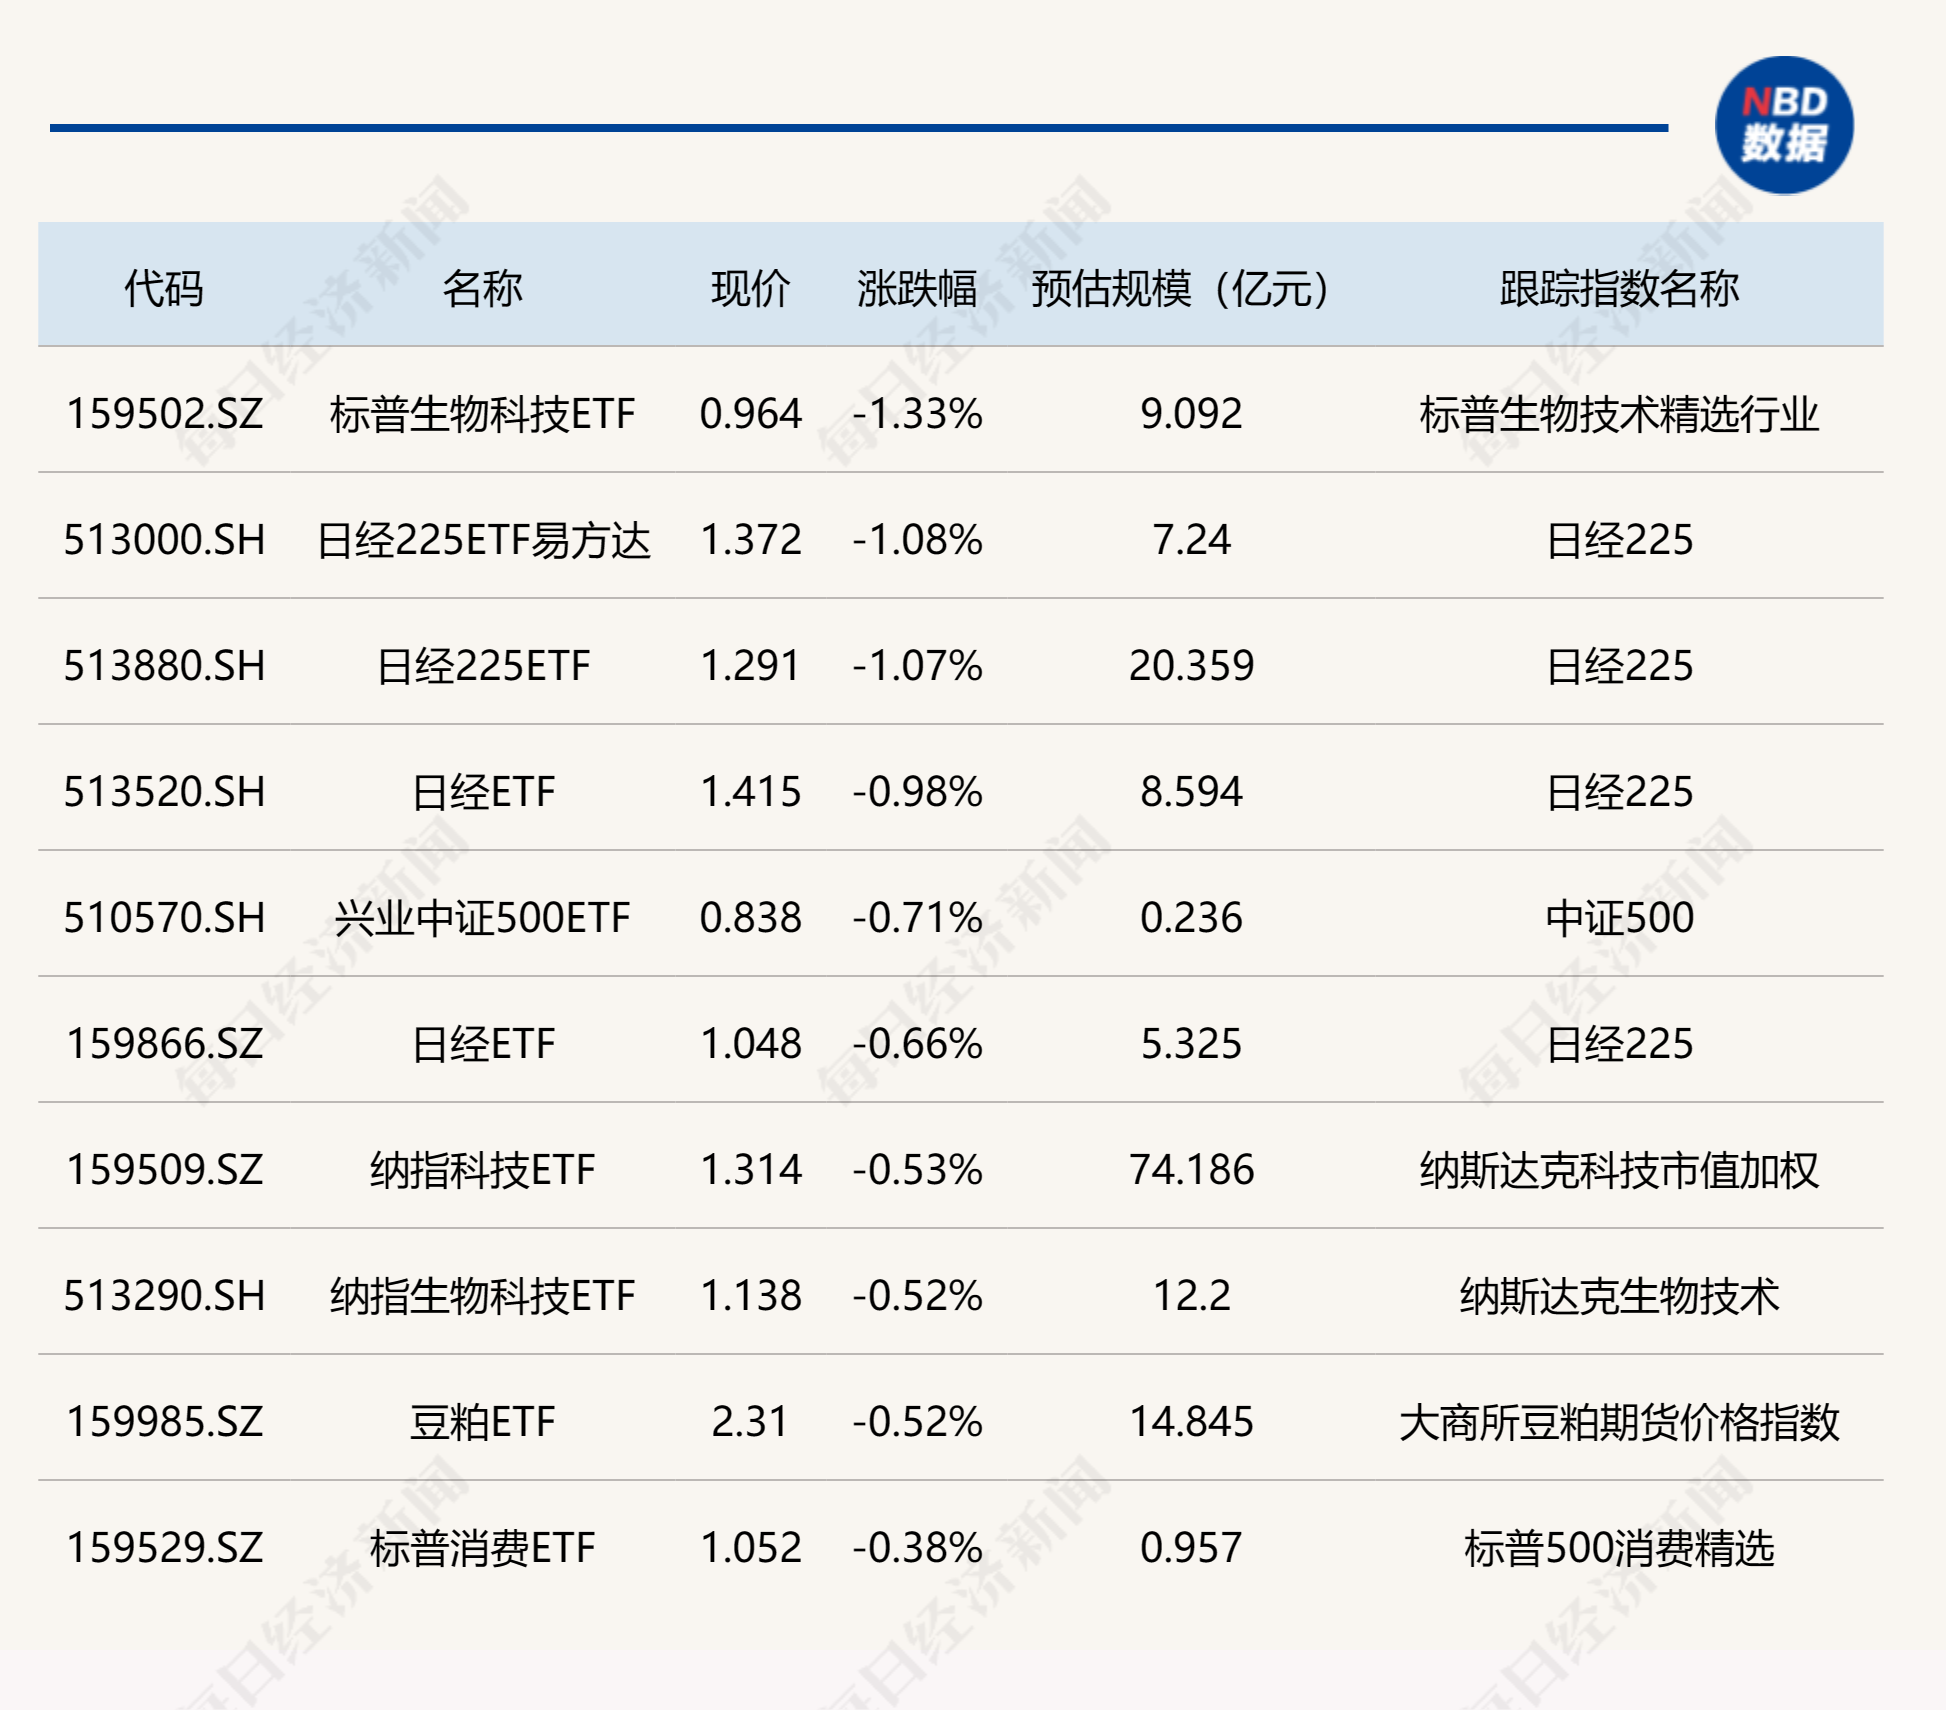Click the name 兴业中证500ETF
Screen dimensions: 1946x1710
(483, 918)
